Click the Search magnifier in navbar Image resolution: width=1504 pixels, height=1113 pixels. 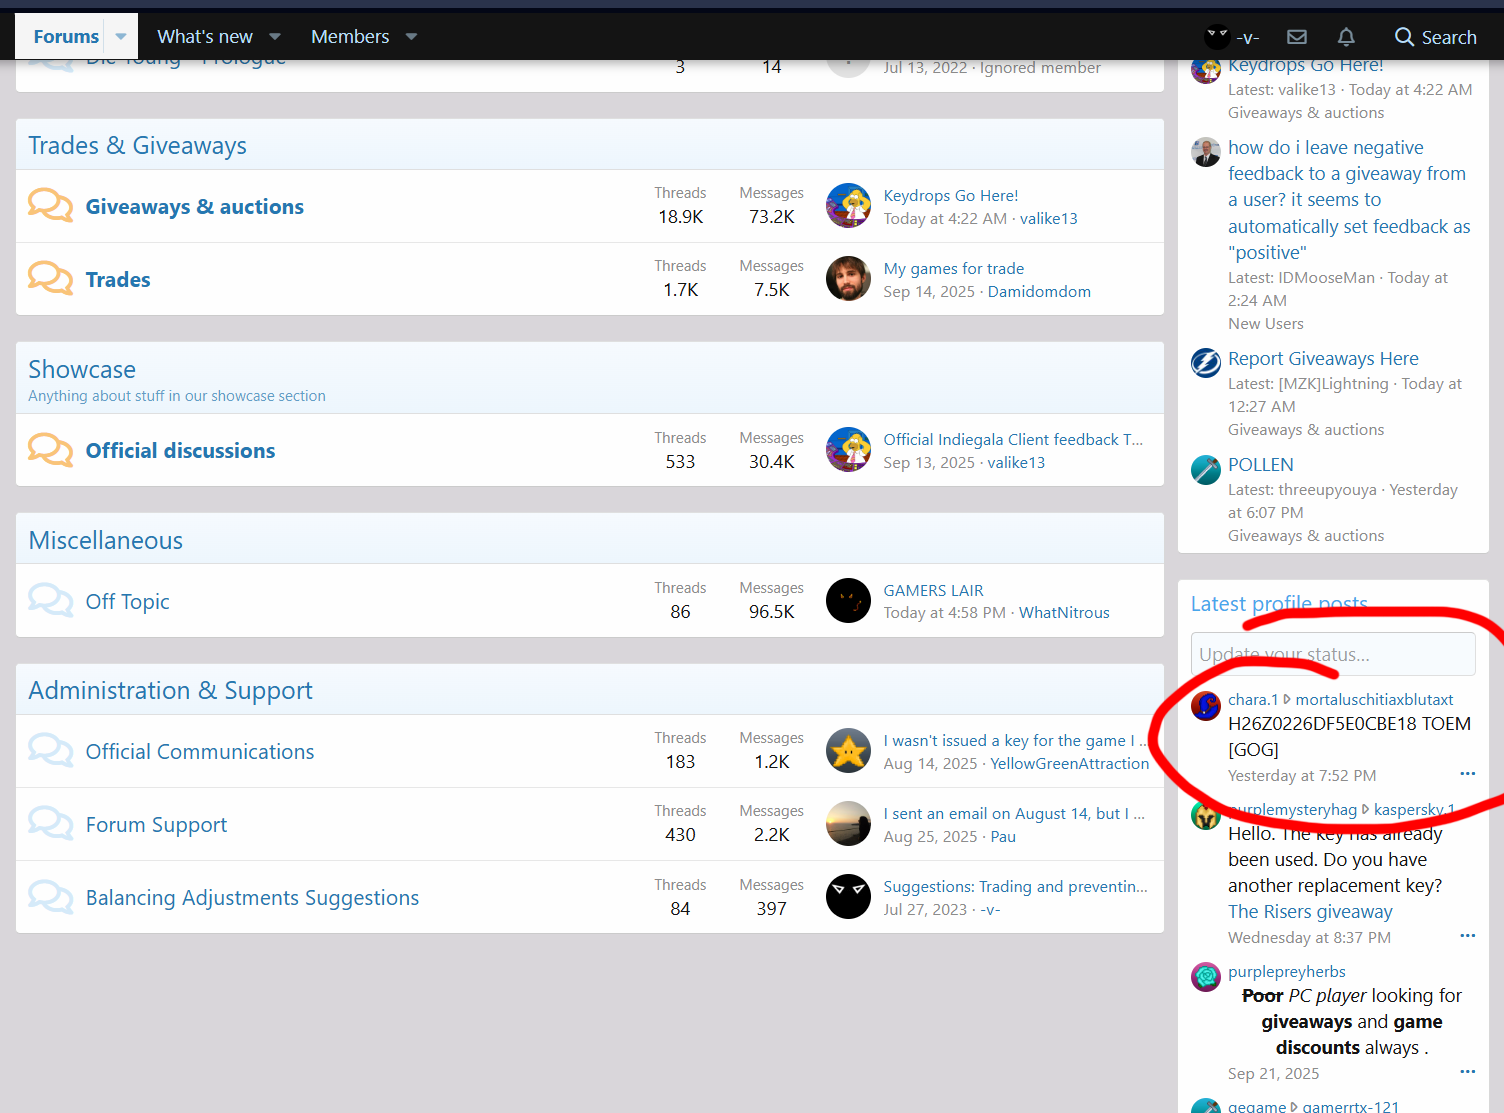pyautogui.click(x=1435, y=37)
